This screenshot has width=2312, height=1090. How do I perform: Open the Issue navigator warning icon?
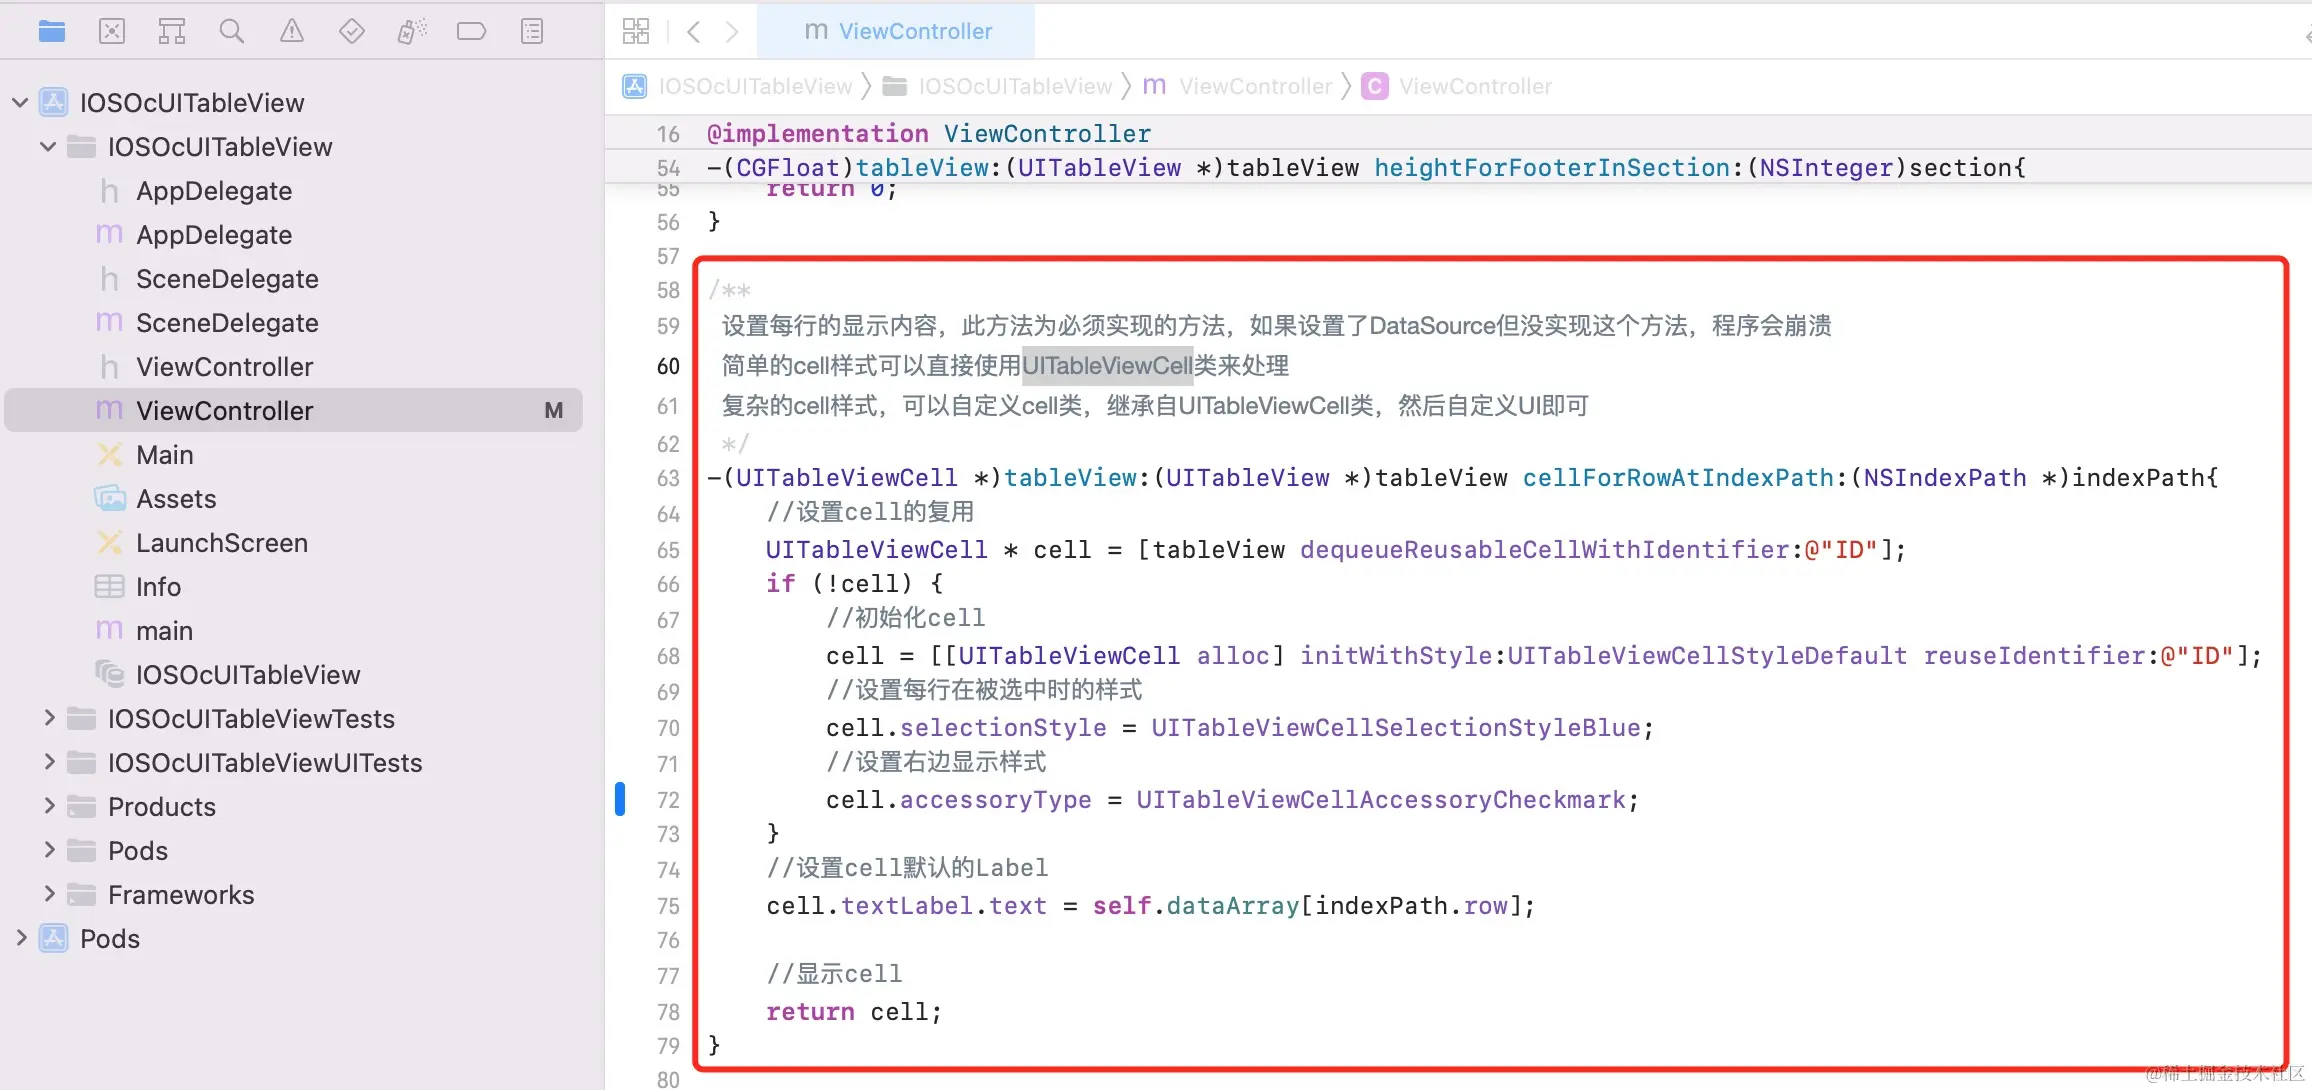pyautogui.click(x=292, y=32)
